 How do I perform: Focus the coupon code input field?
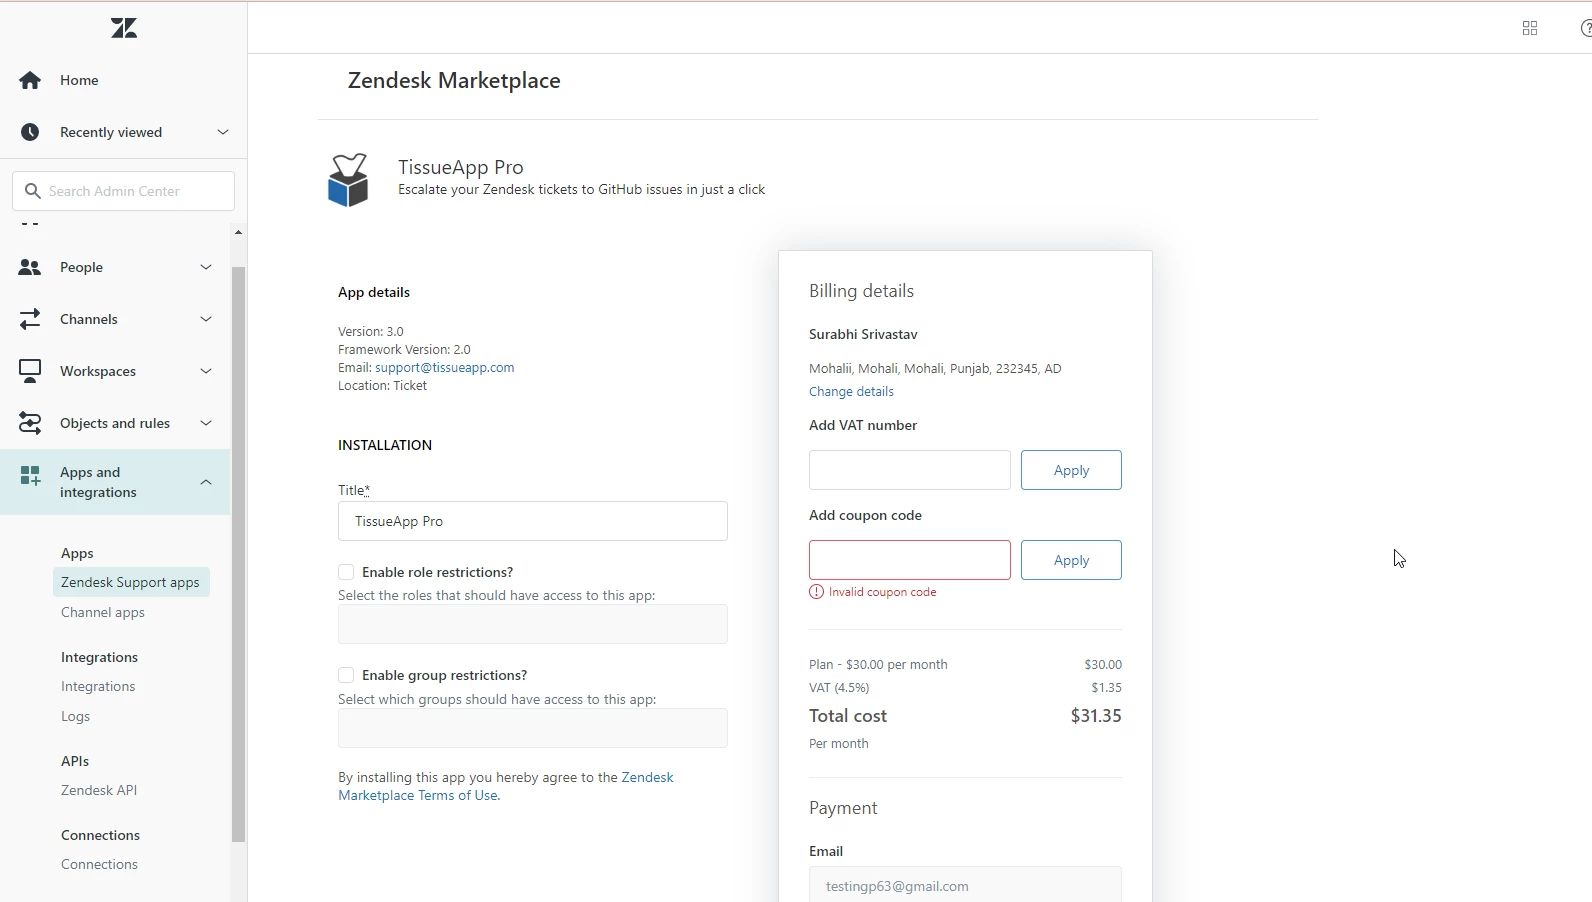coord(909,560)
